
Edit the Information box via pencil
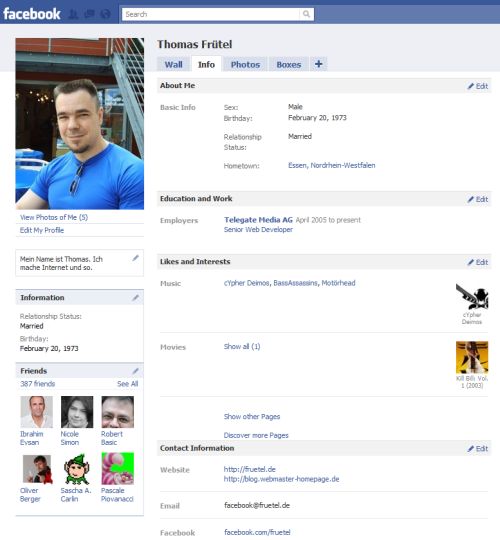click(x=135, y=298)
